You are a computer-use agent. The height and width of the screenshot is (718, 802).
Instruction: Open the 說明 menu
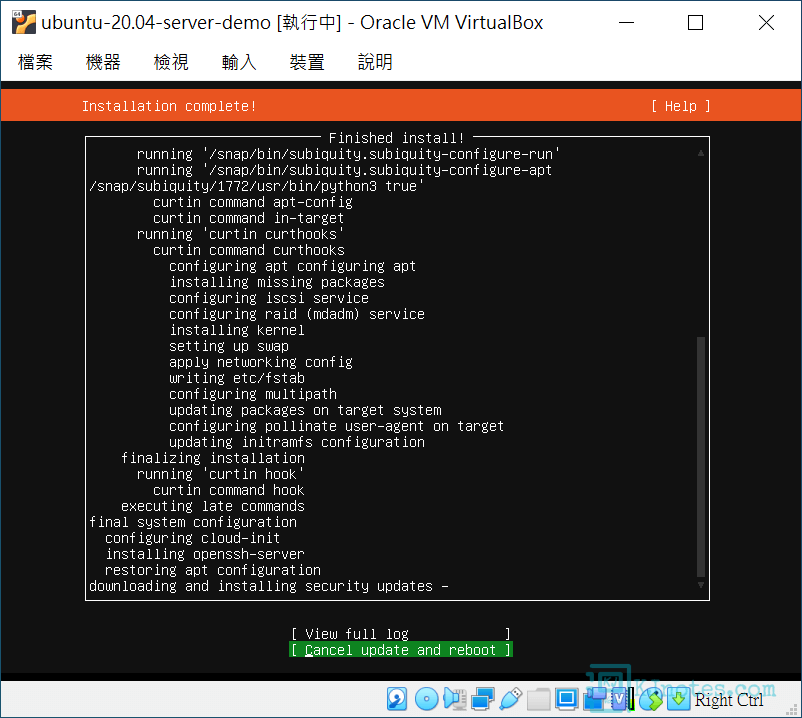pyautogui.click(x=375, y=62)
